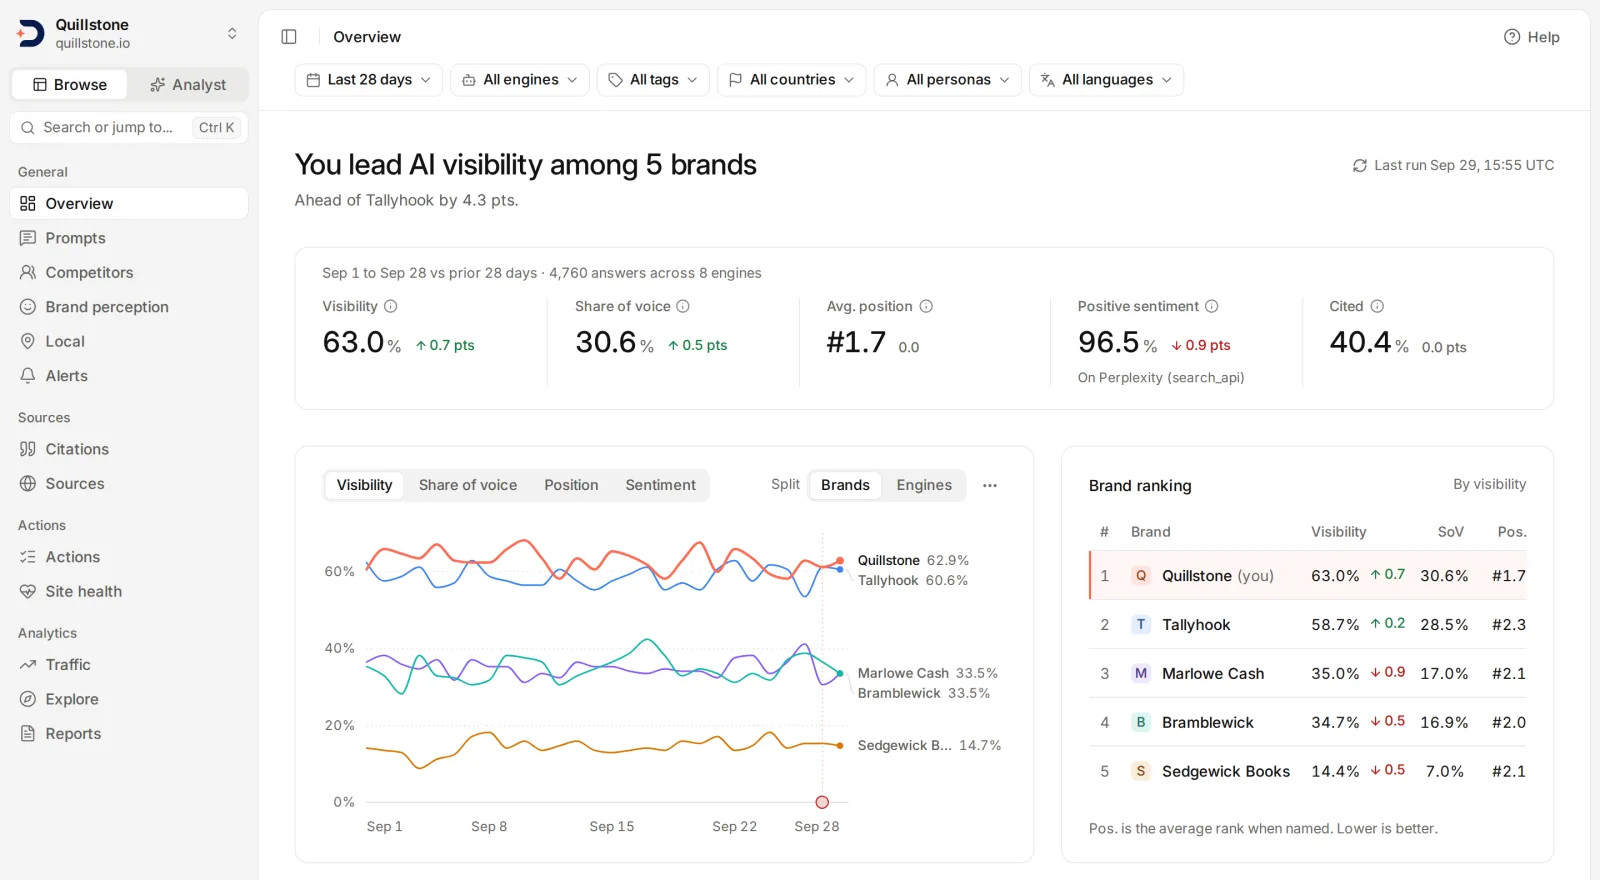Click the Quillstone (you) ranking row
Screen dimensions: 1600x880
pos(1308,576)
